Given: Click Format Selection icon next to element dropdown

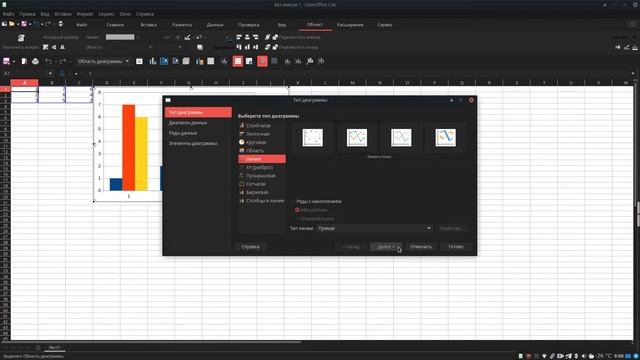Looking at the screenshot, I should point(139,61).
